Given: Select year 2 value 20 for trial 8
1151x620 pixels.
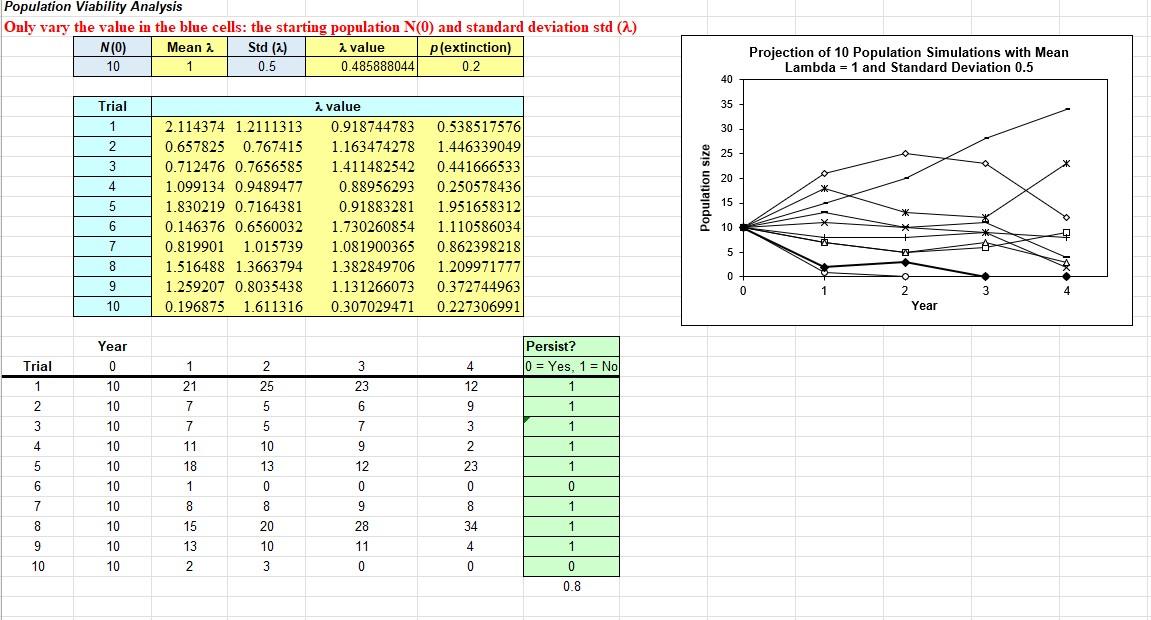Looking at the screenshot, I should click(266, 527).
